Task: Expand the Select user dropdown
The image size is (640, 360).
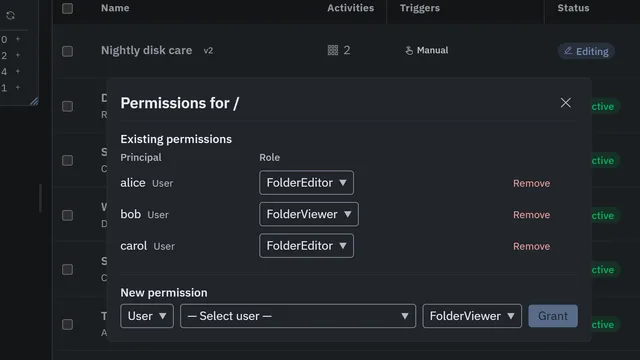Action: pos(298,316)
